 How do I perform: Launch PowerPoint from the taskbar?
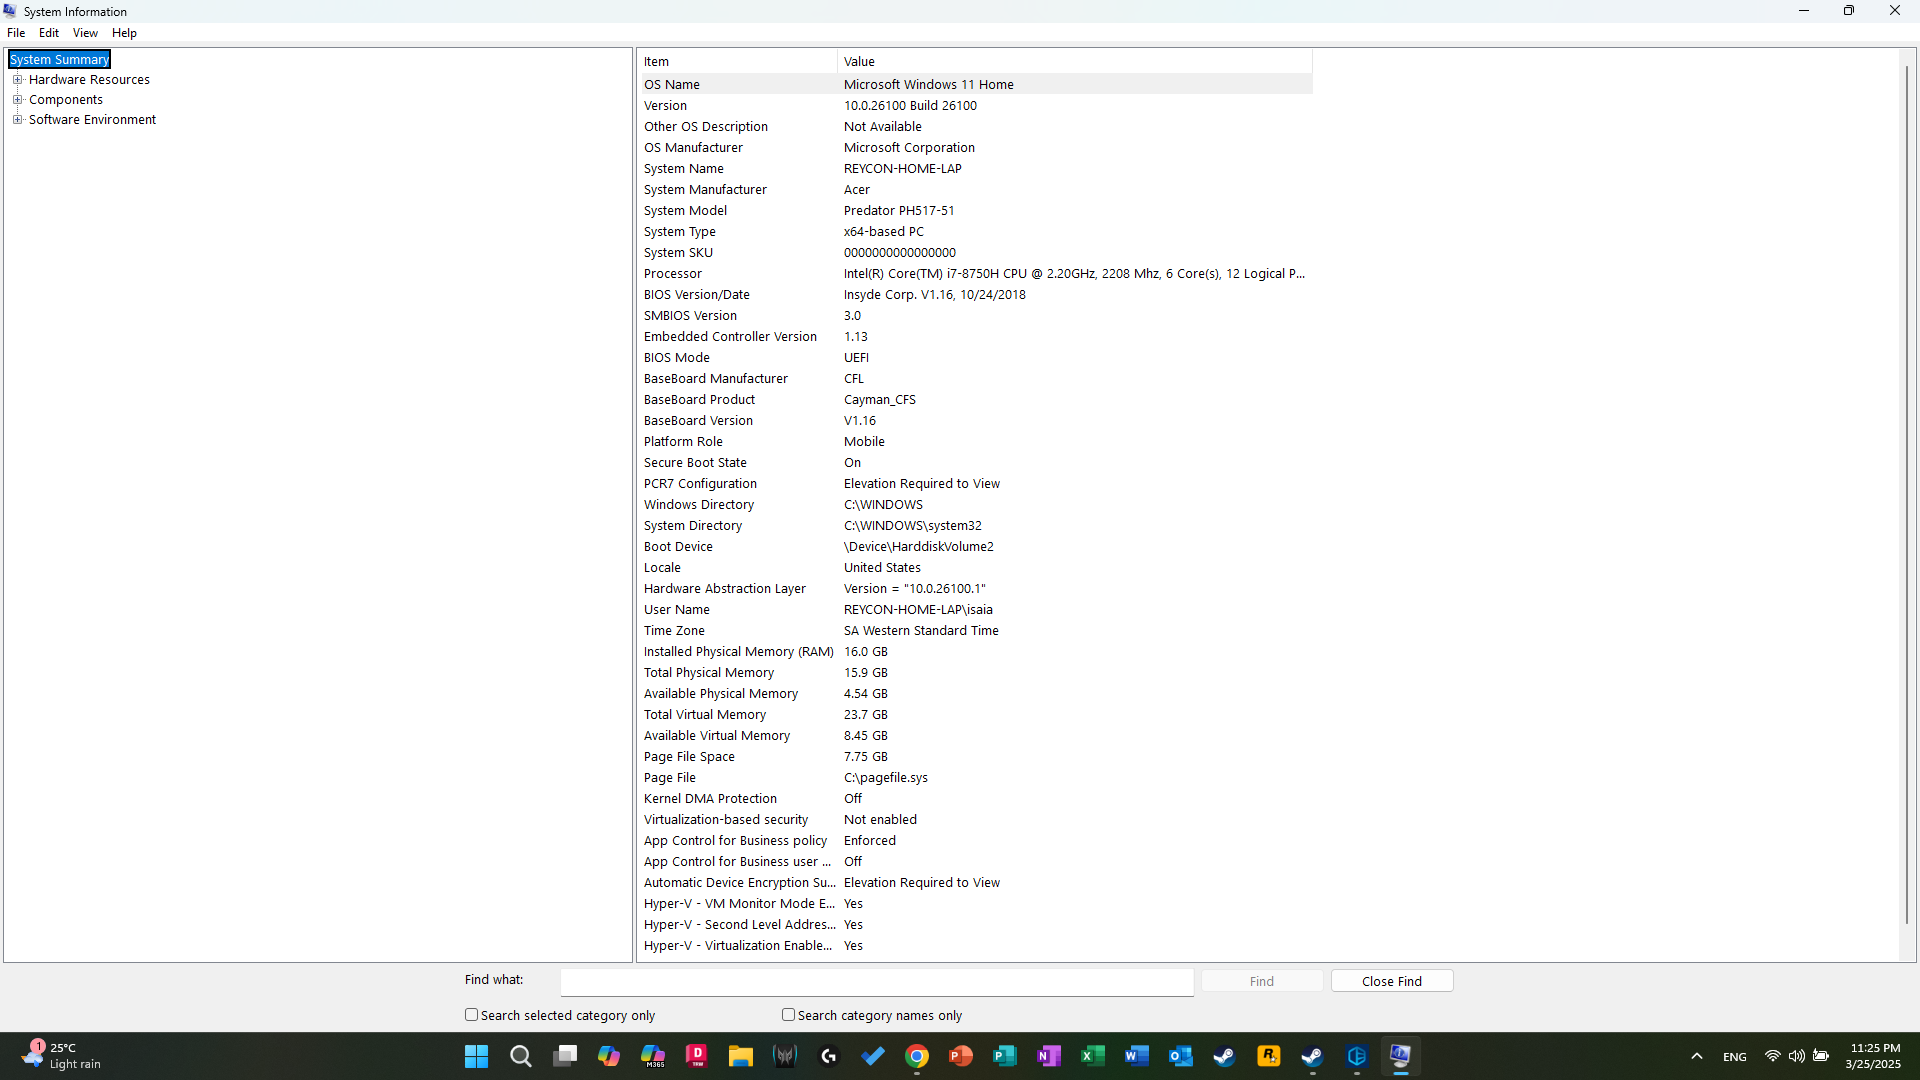[961, 1056]
